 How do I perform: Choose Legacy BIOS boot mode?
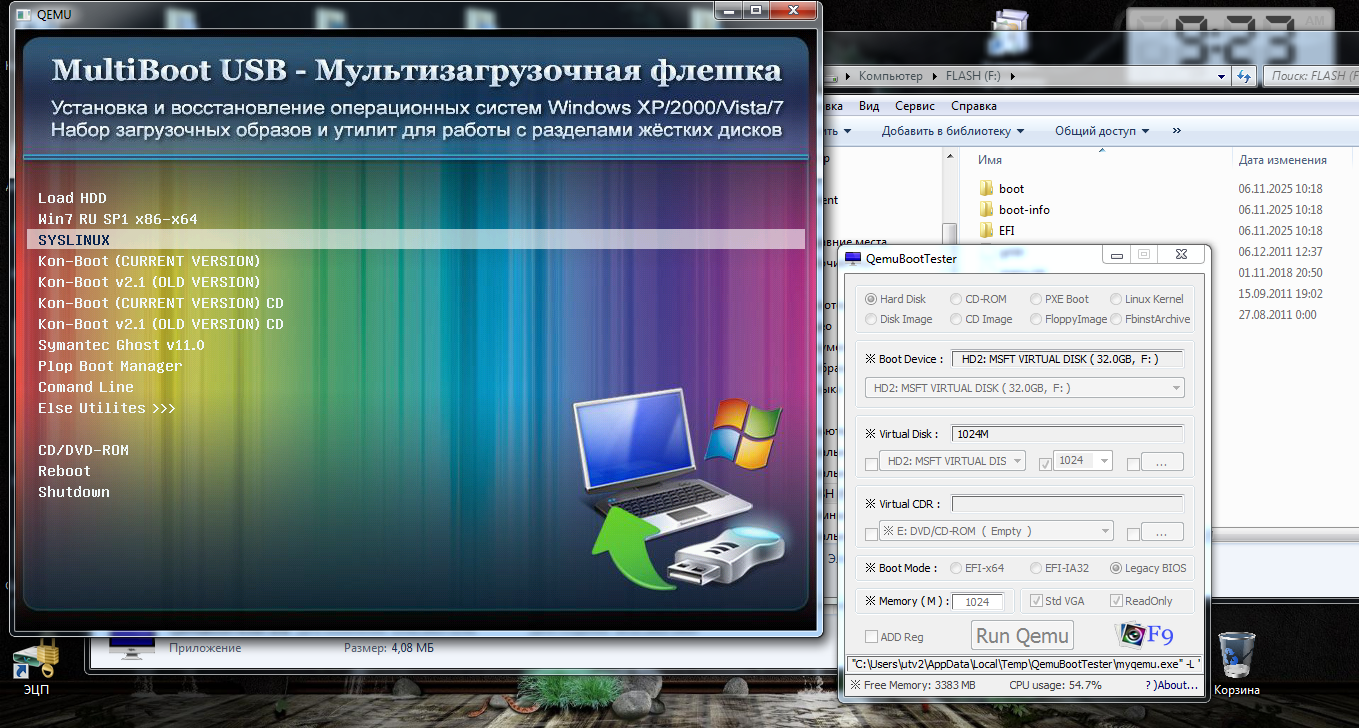pos(1116,568)
